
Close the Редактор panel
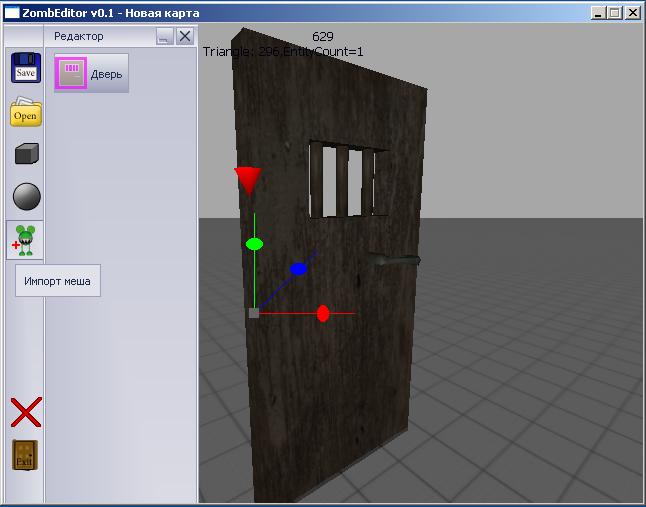click(184, 36)
